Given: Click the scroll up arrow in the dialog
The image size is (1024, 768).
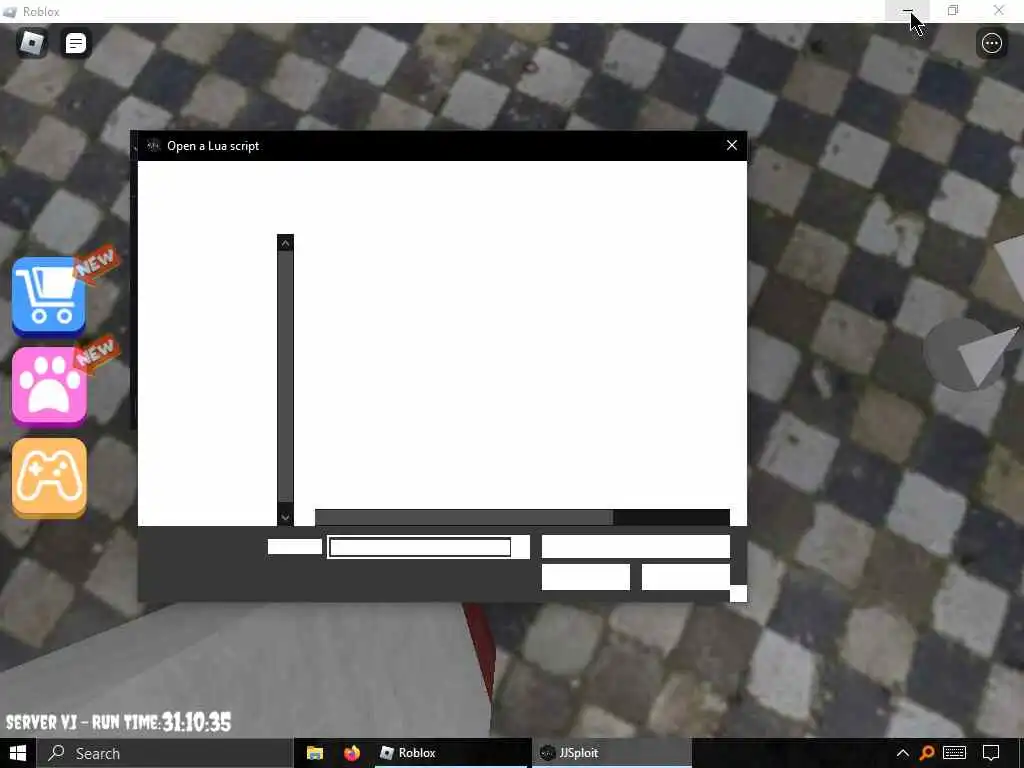Looking at the screenshot, I should pos(285,242).
